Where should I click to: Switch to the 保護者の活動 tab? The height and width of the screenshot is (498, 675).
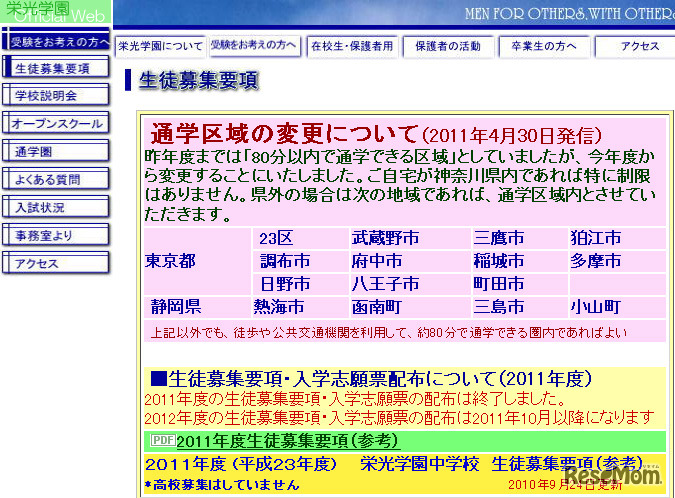tap(448, 46)
